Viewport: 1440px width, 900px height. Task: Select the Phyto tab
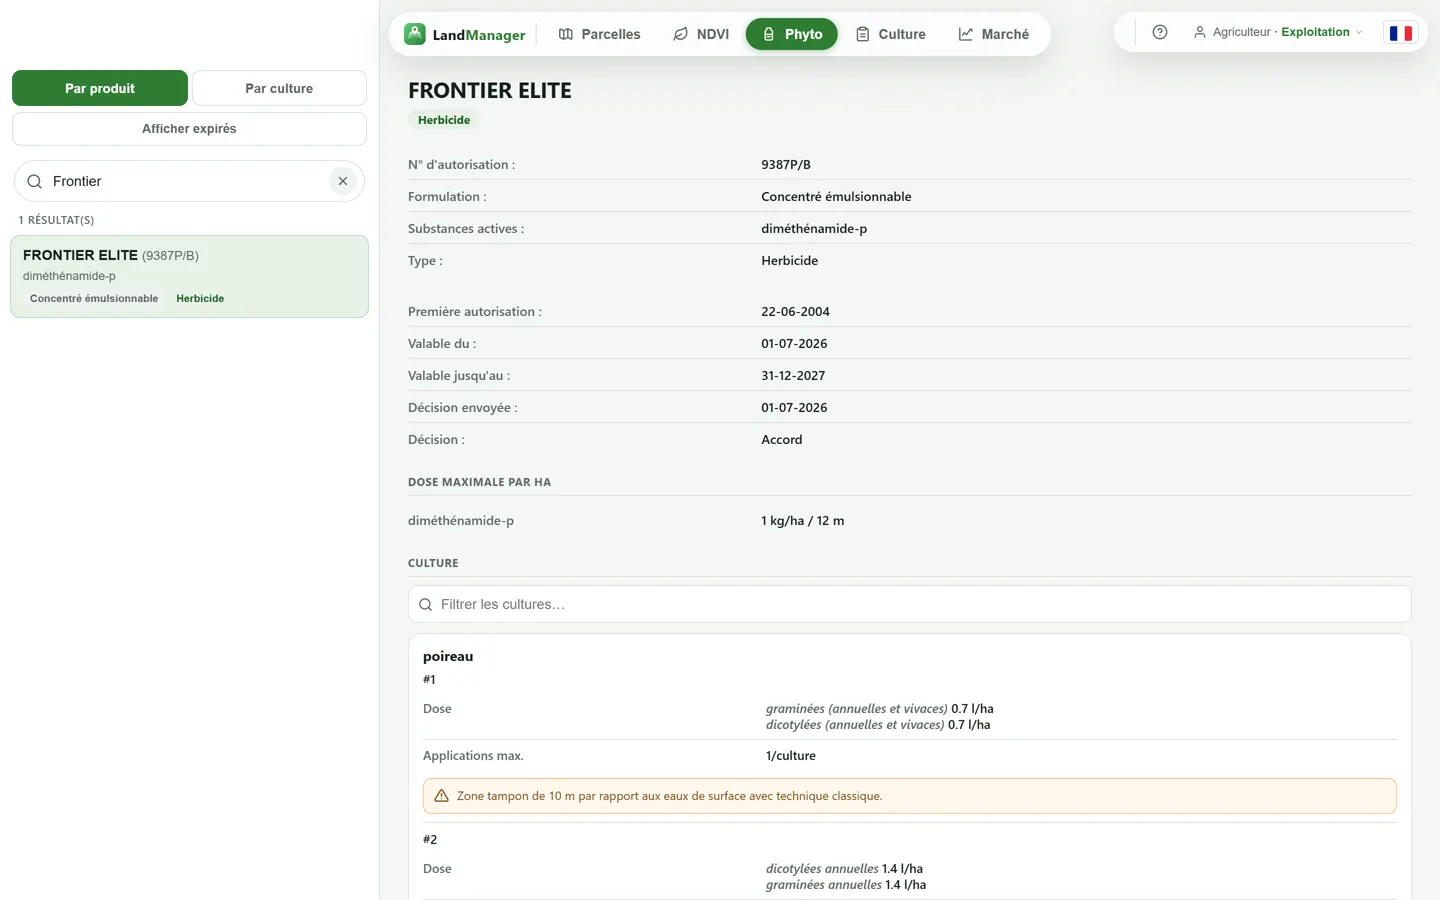point(792,34)
